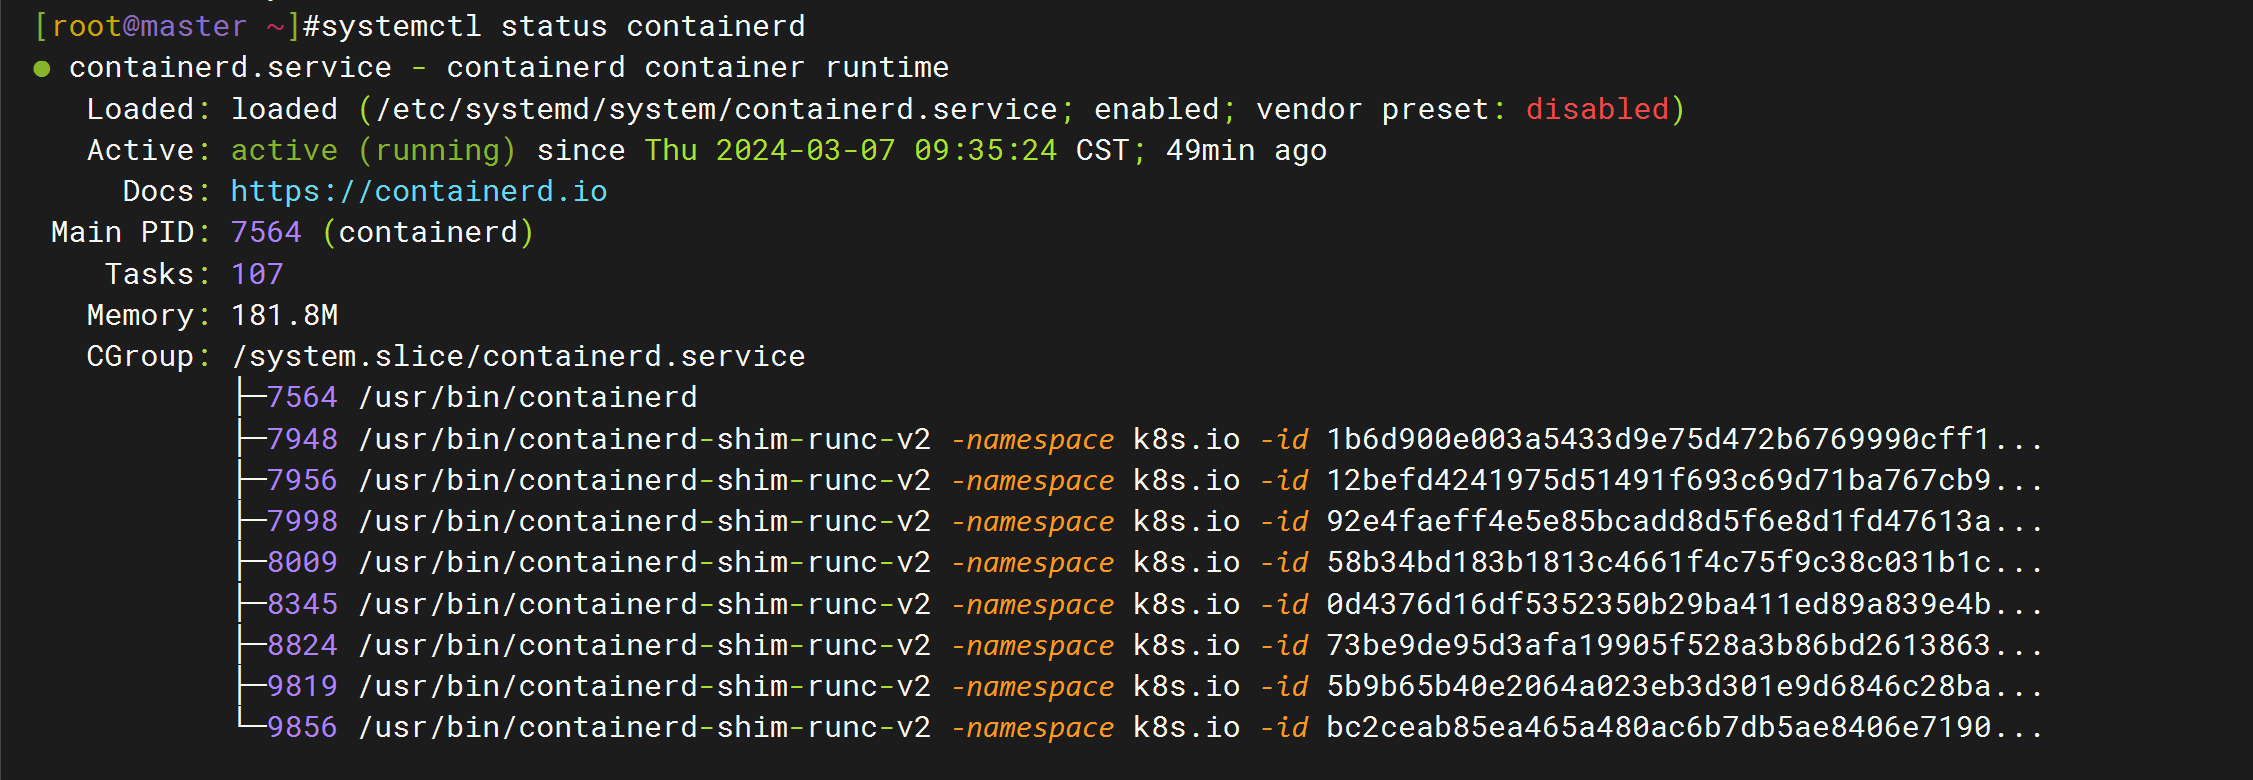The image size is (2253, 780).
Task: Select PID 7956 in cgroup tree
Action: pos(303,480)
